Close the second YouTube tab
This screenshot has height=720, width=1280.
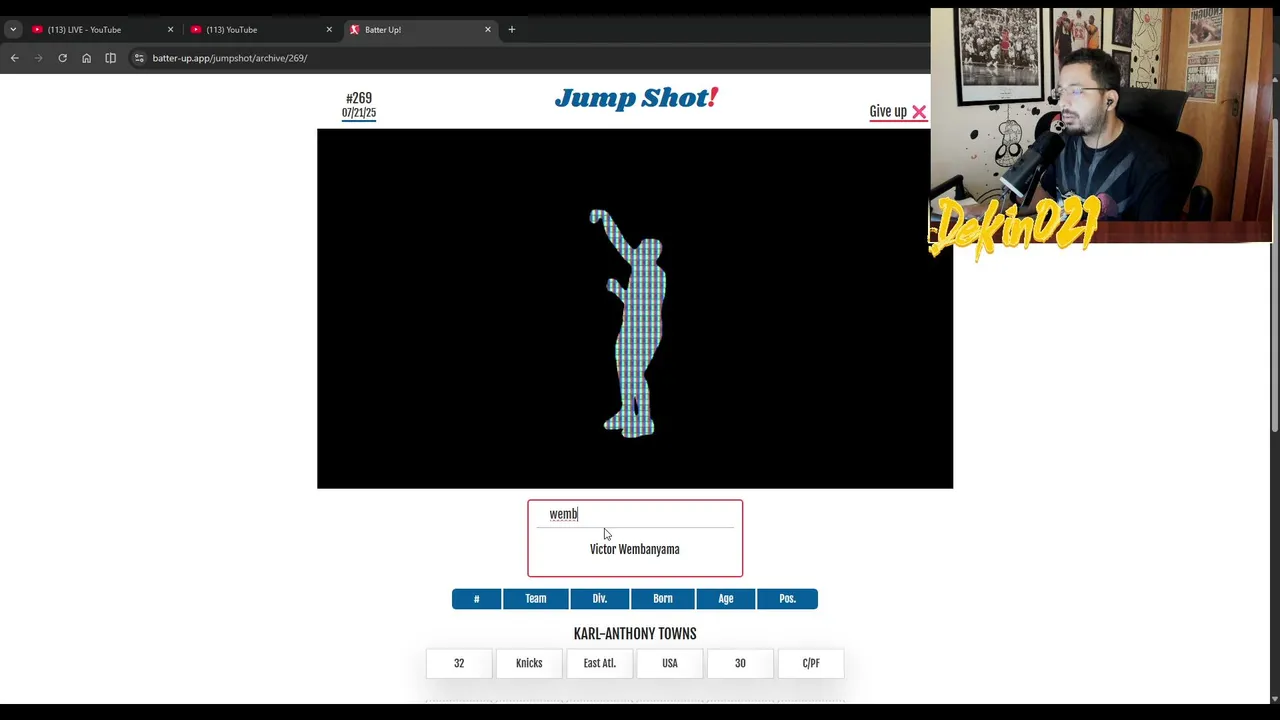(329, 30)
